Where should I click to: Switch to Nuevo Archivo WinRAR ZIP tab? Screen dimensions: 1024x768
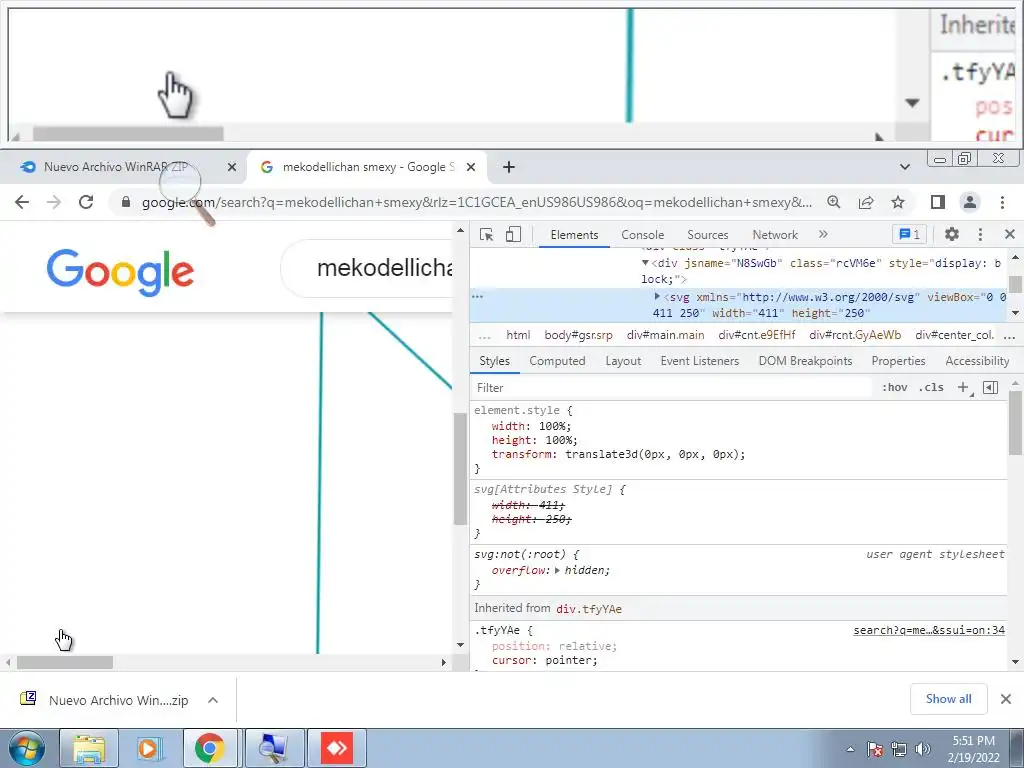coord(124,167)
